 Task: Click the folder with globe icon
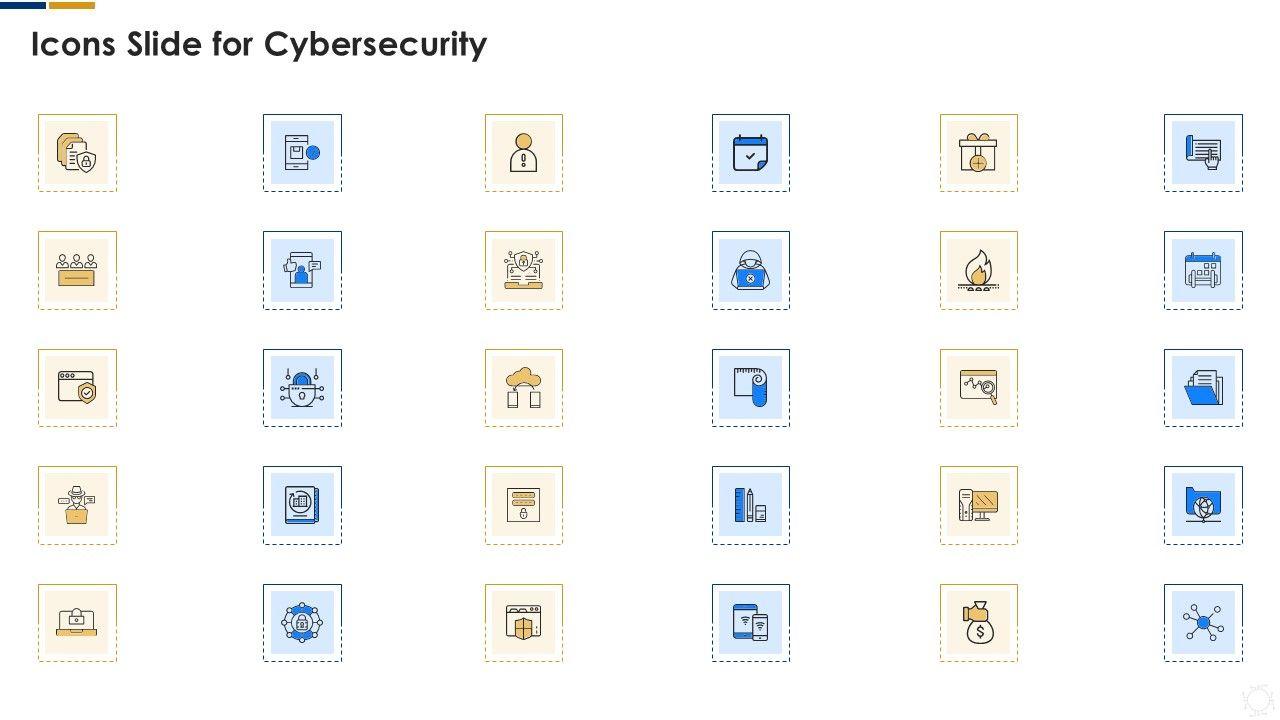(1203, 505)
